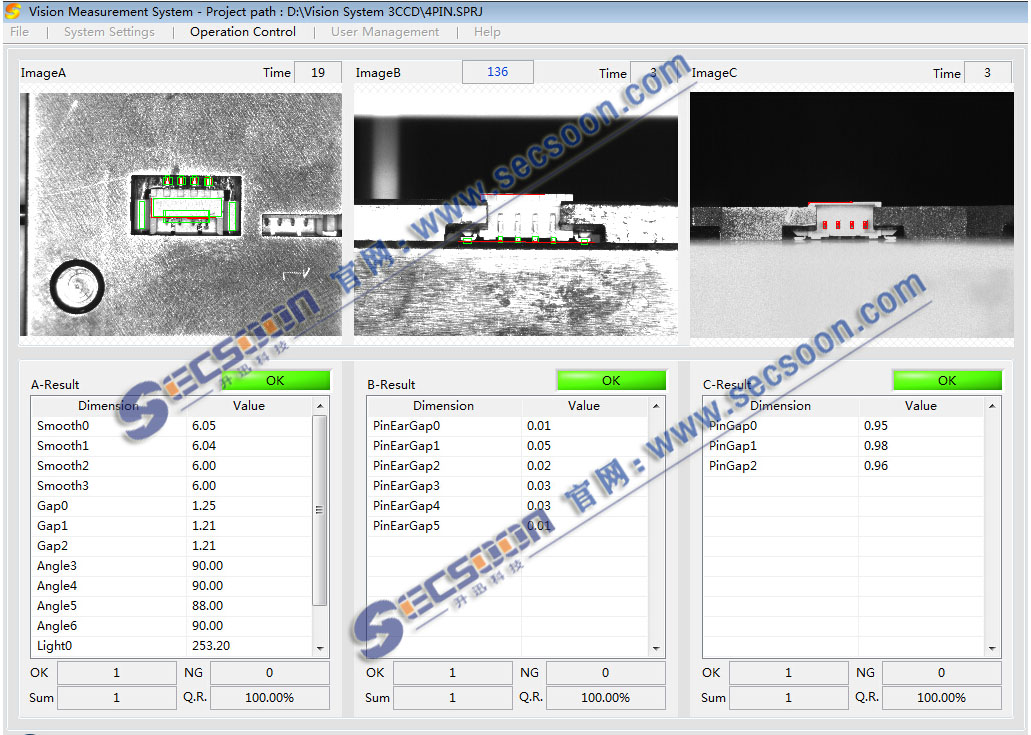
Task: Click the Vision Measurement System title bar icon
Action: coord(13,11)
